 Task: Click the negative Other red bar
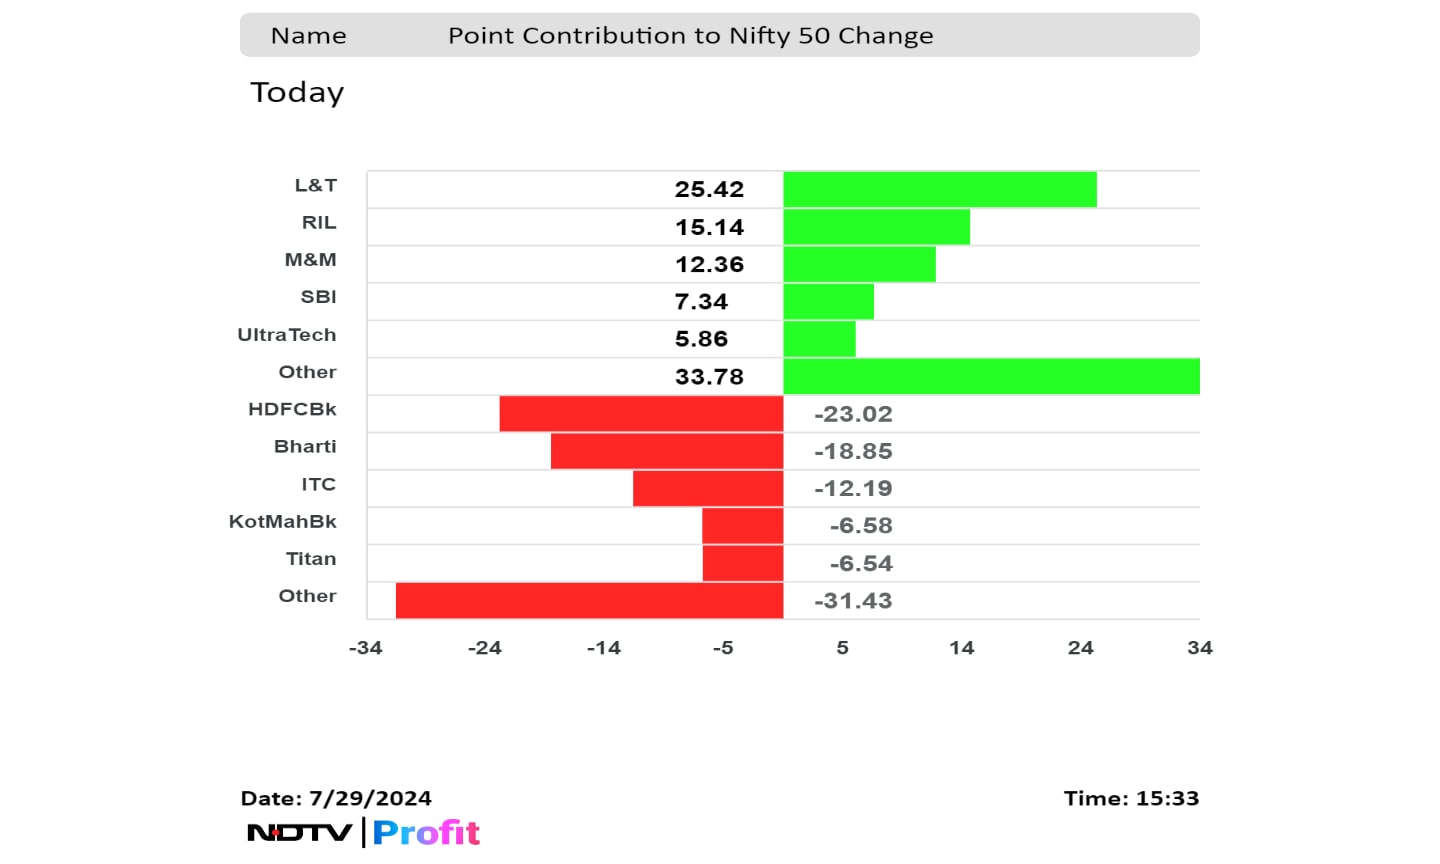(x=589, y=600)
